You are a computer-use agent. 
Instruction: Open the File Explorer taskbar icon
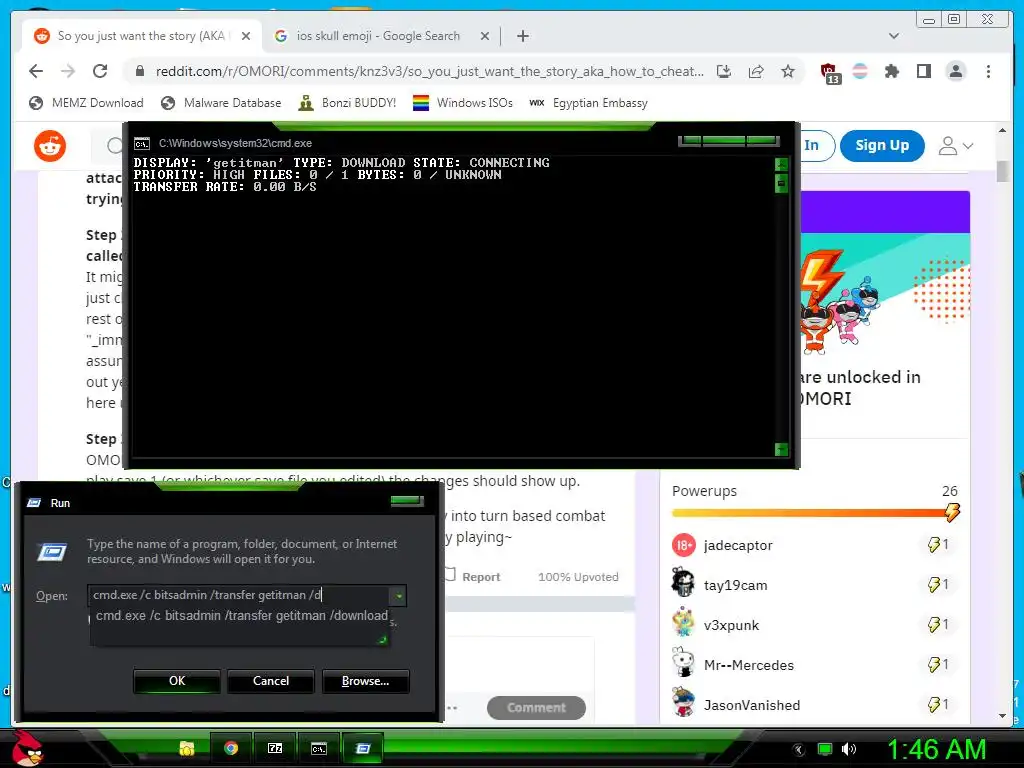[187, 748]
